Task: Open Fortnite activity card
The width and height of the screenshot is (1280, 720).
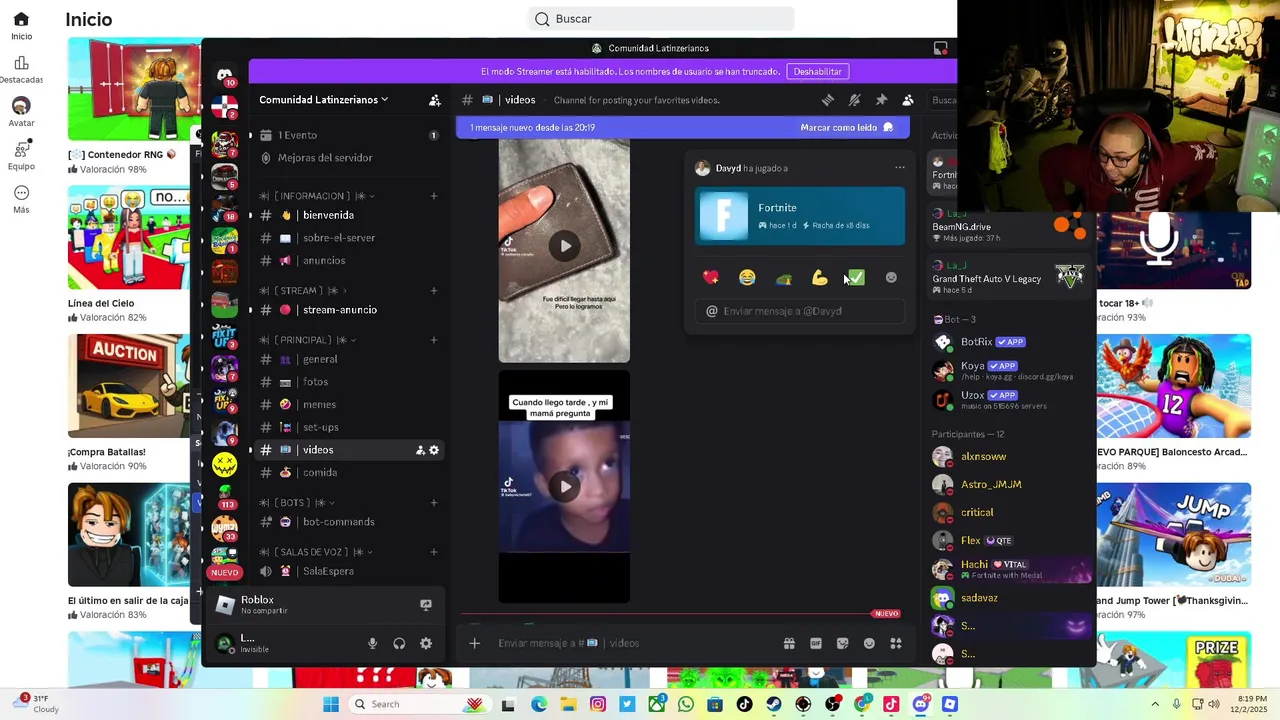Action: 800,216
